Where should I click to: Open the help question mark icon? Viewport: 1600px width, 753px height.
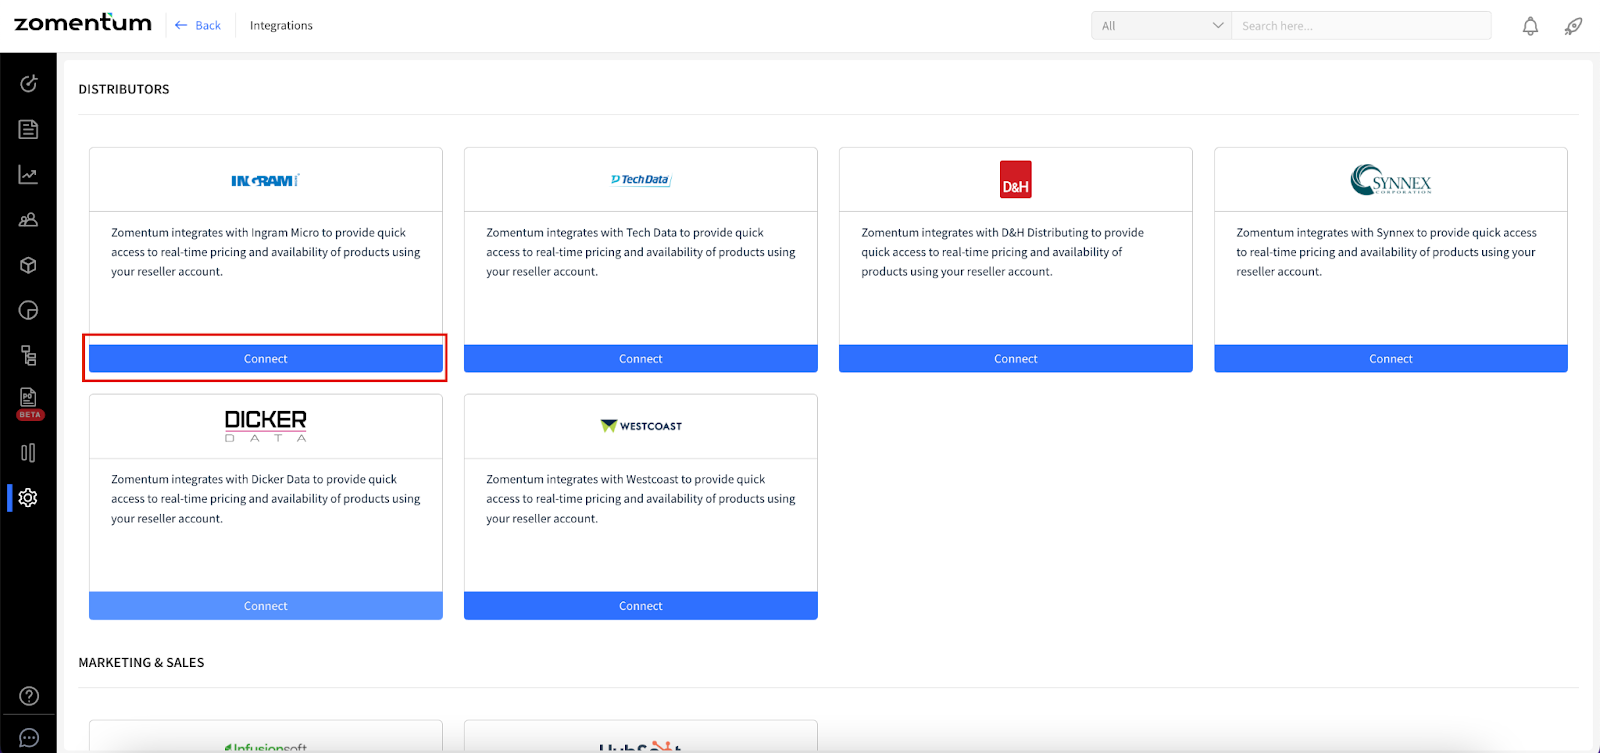coord(29,696)
